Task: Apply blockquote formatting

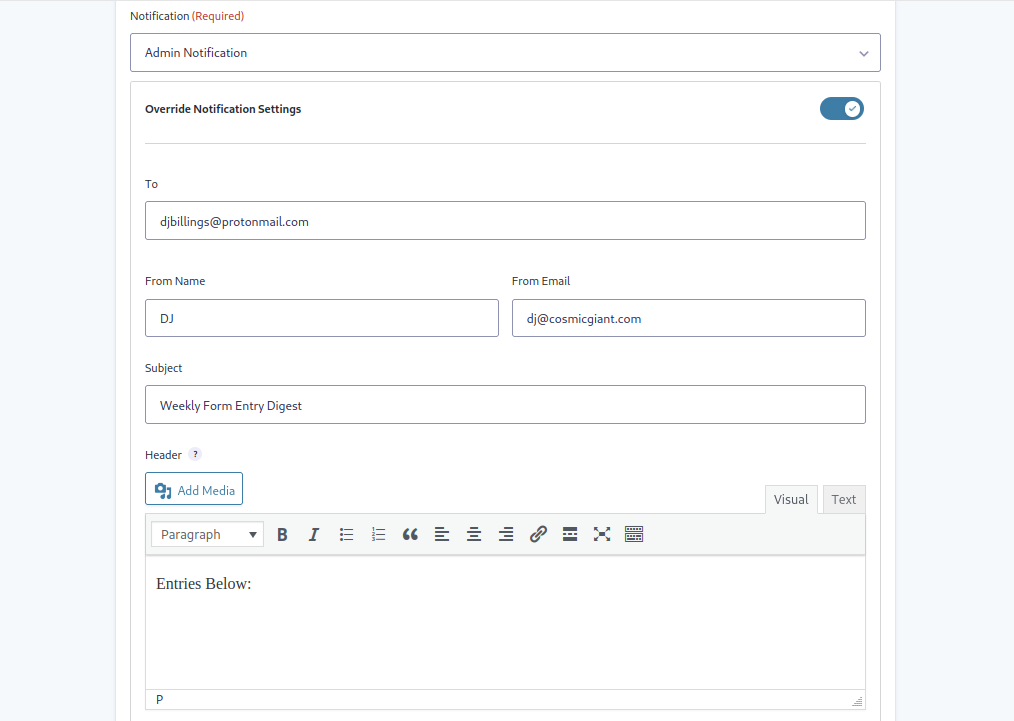Action: [x=410, y=533]
